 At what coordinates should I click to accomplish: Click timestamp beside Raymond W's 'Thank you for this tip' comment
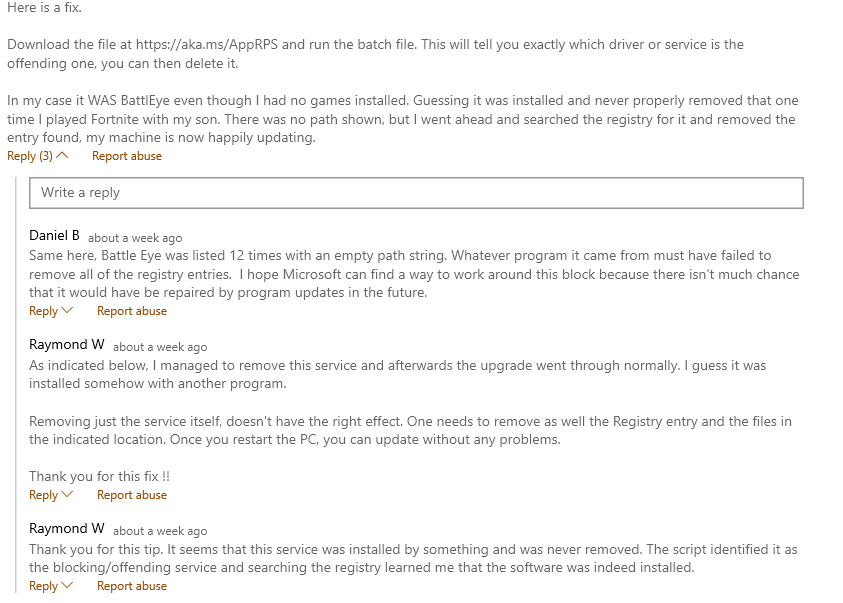(160, 531)
